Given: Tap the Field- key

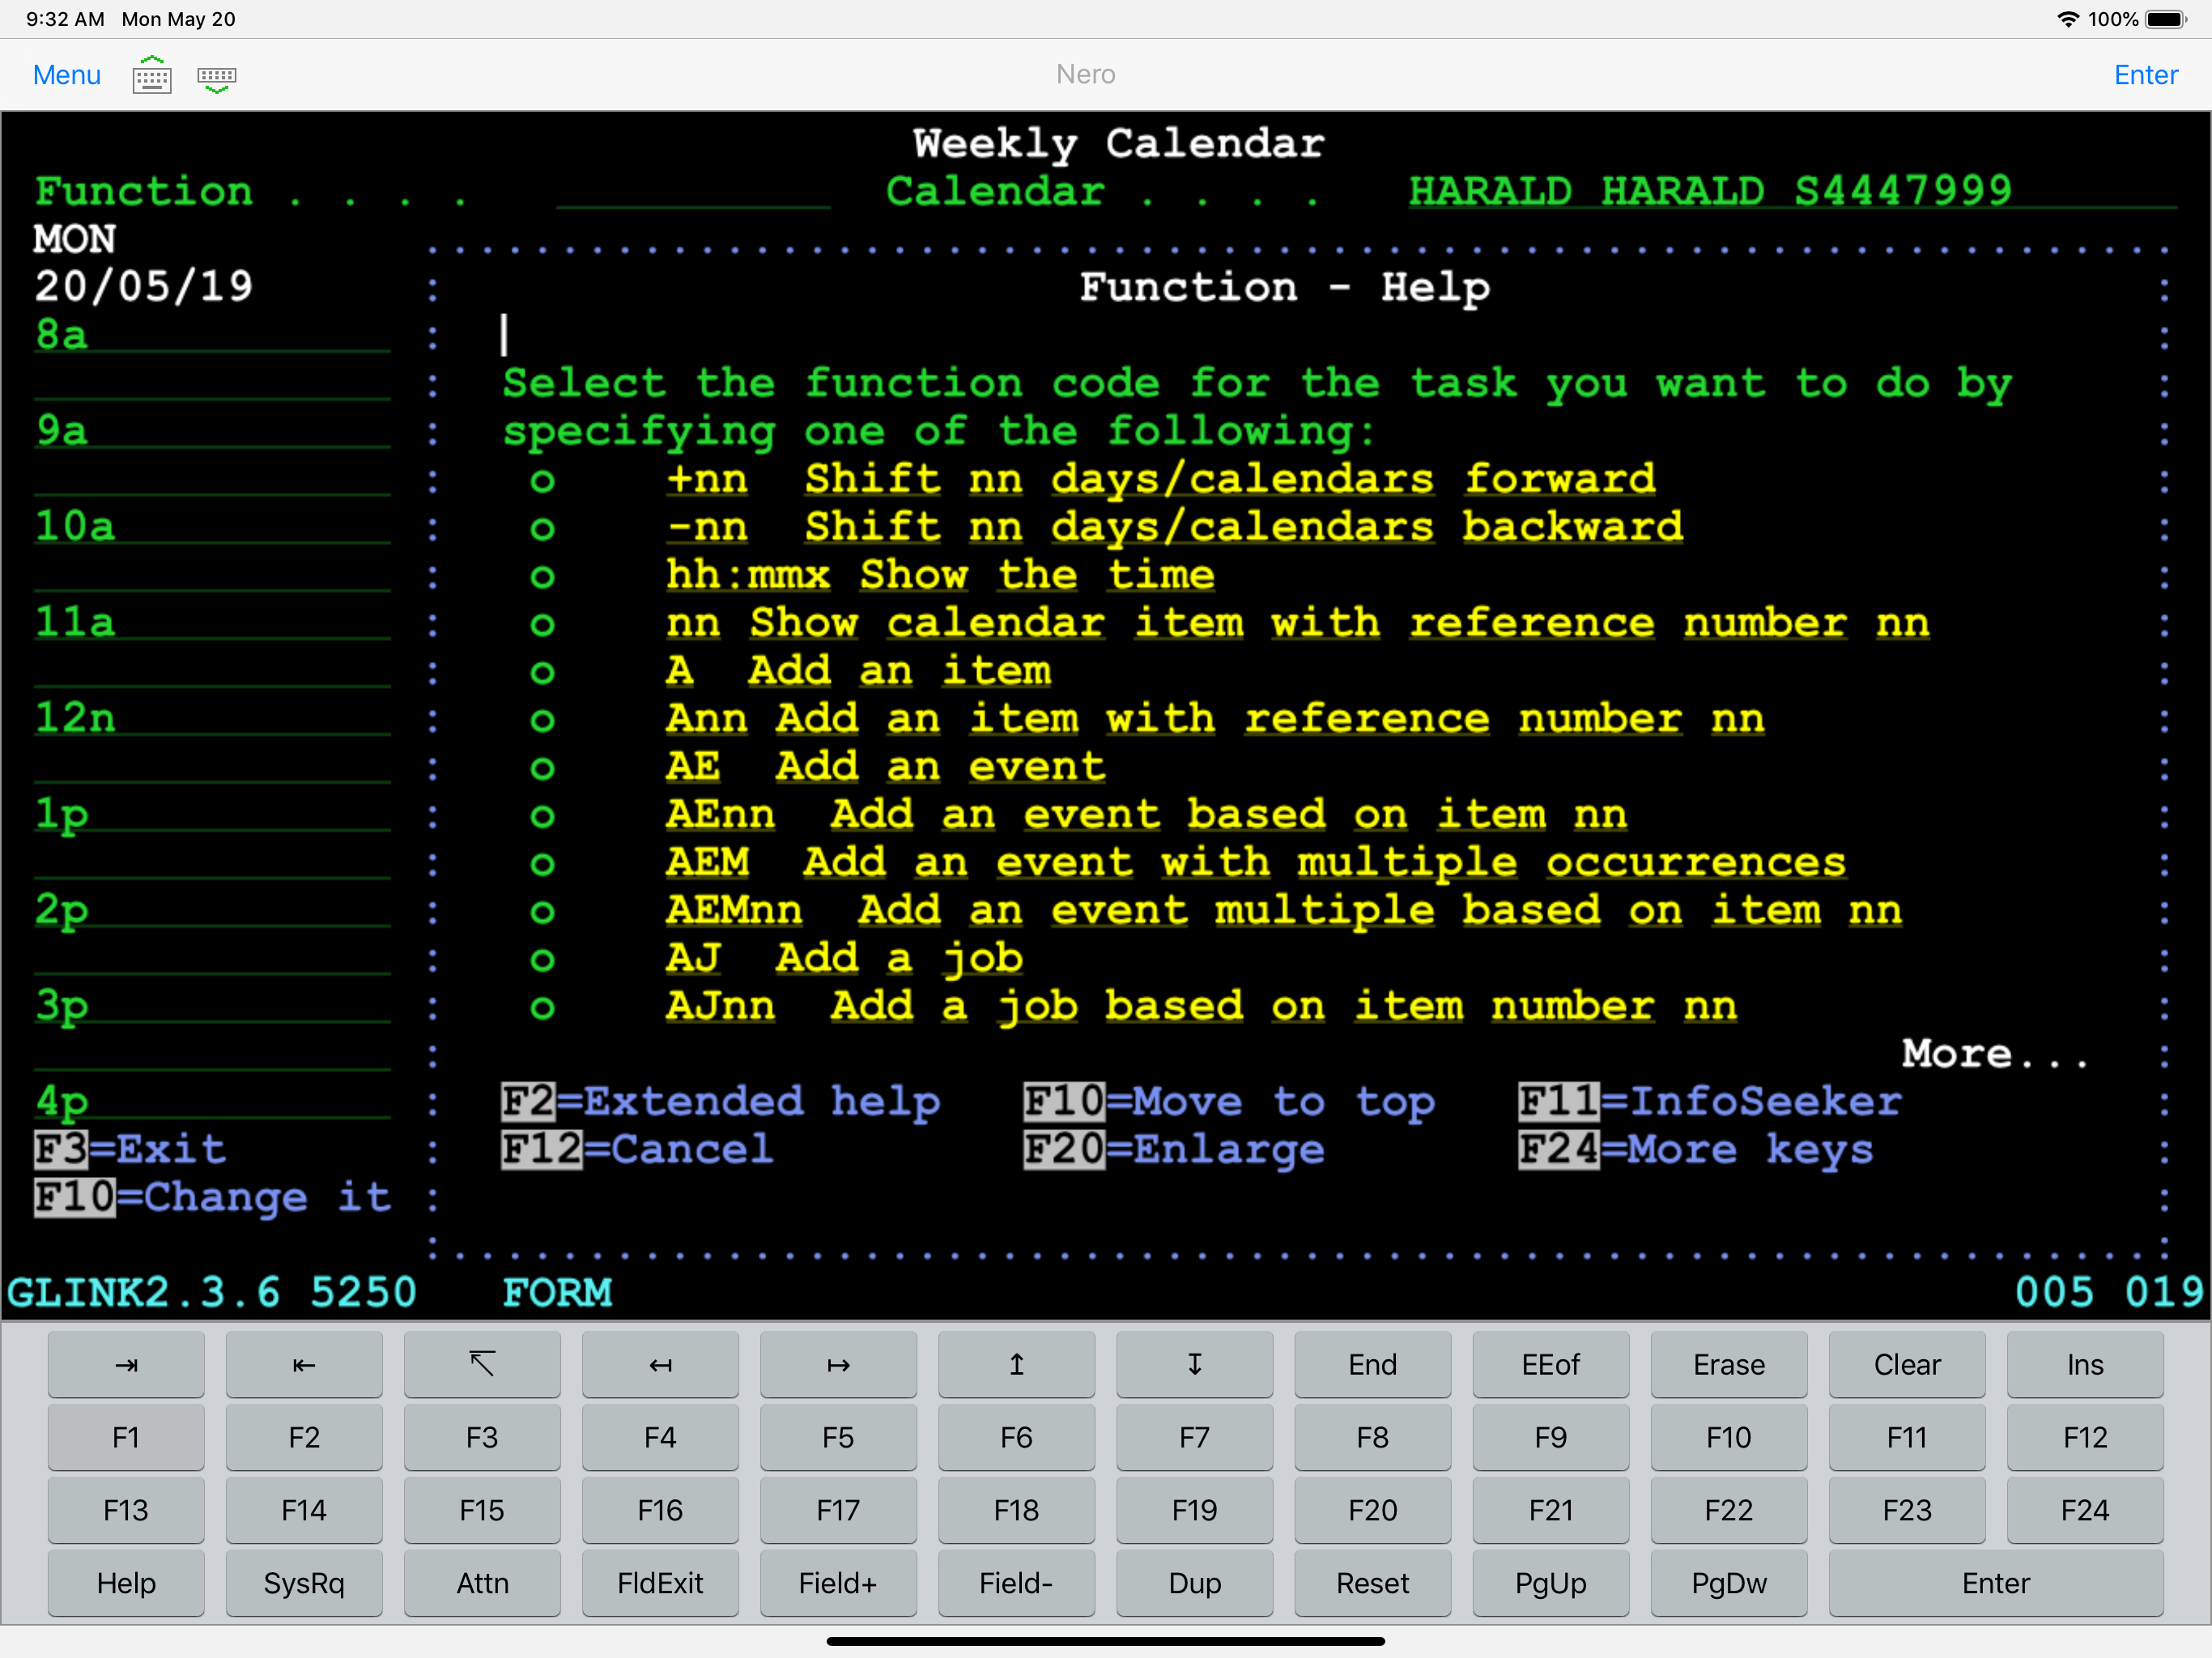Looking at the screenshot, I should [1016, 1583].
